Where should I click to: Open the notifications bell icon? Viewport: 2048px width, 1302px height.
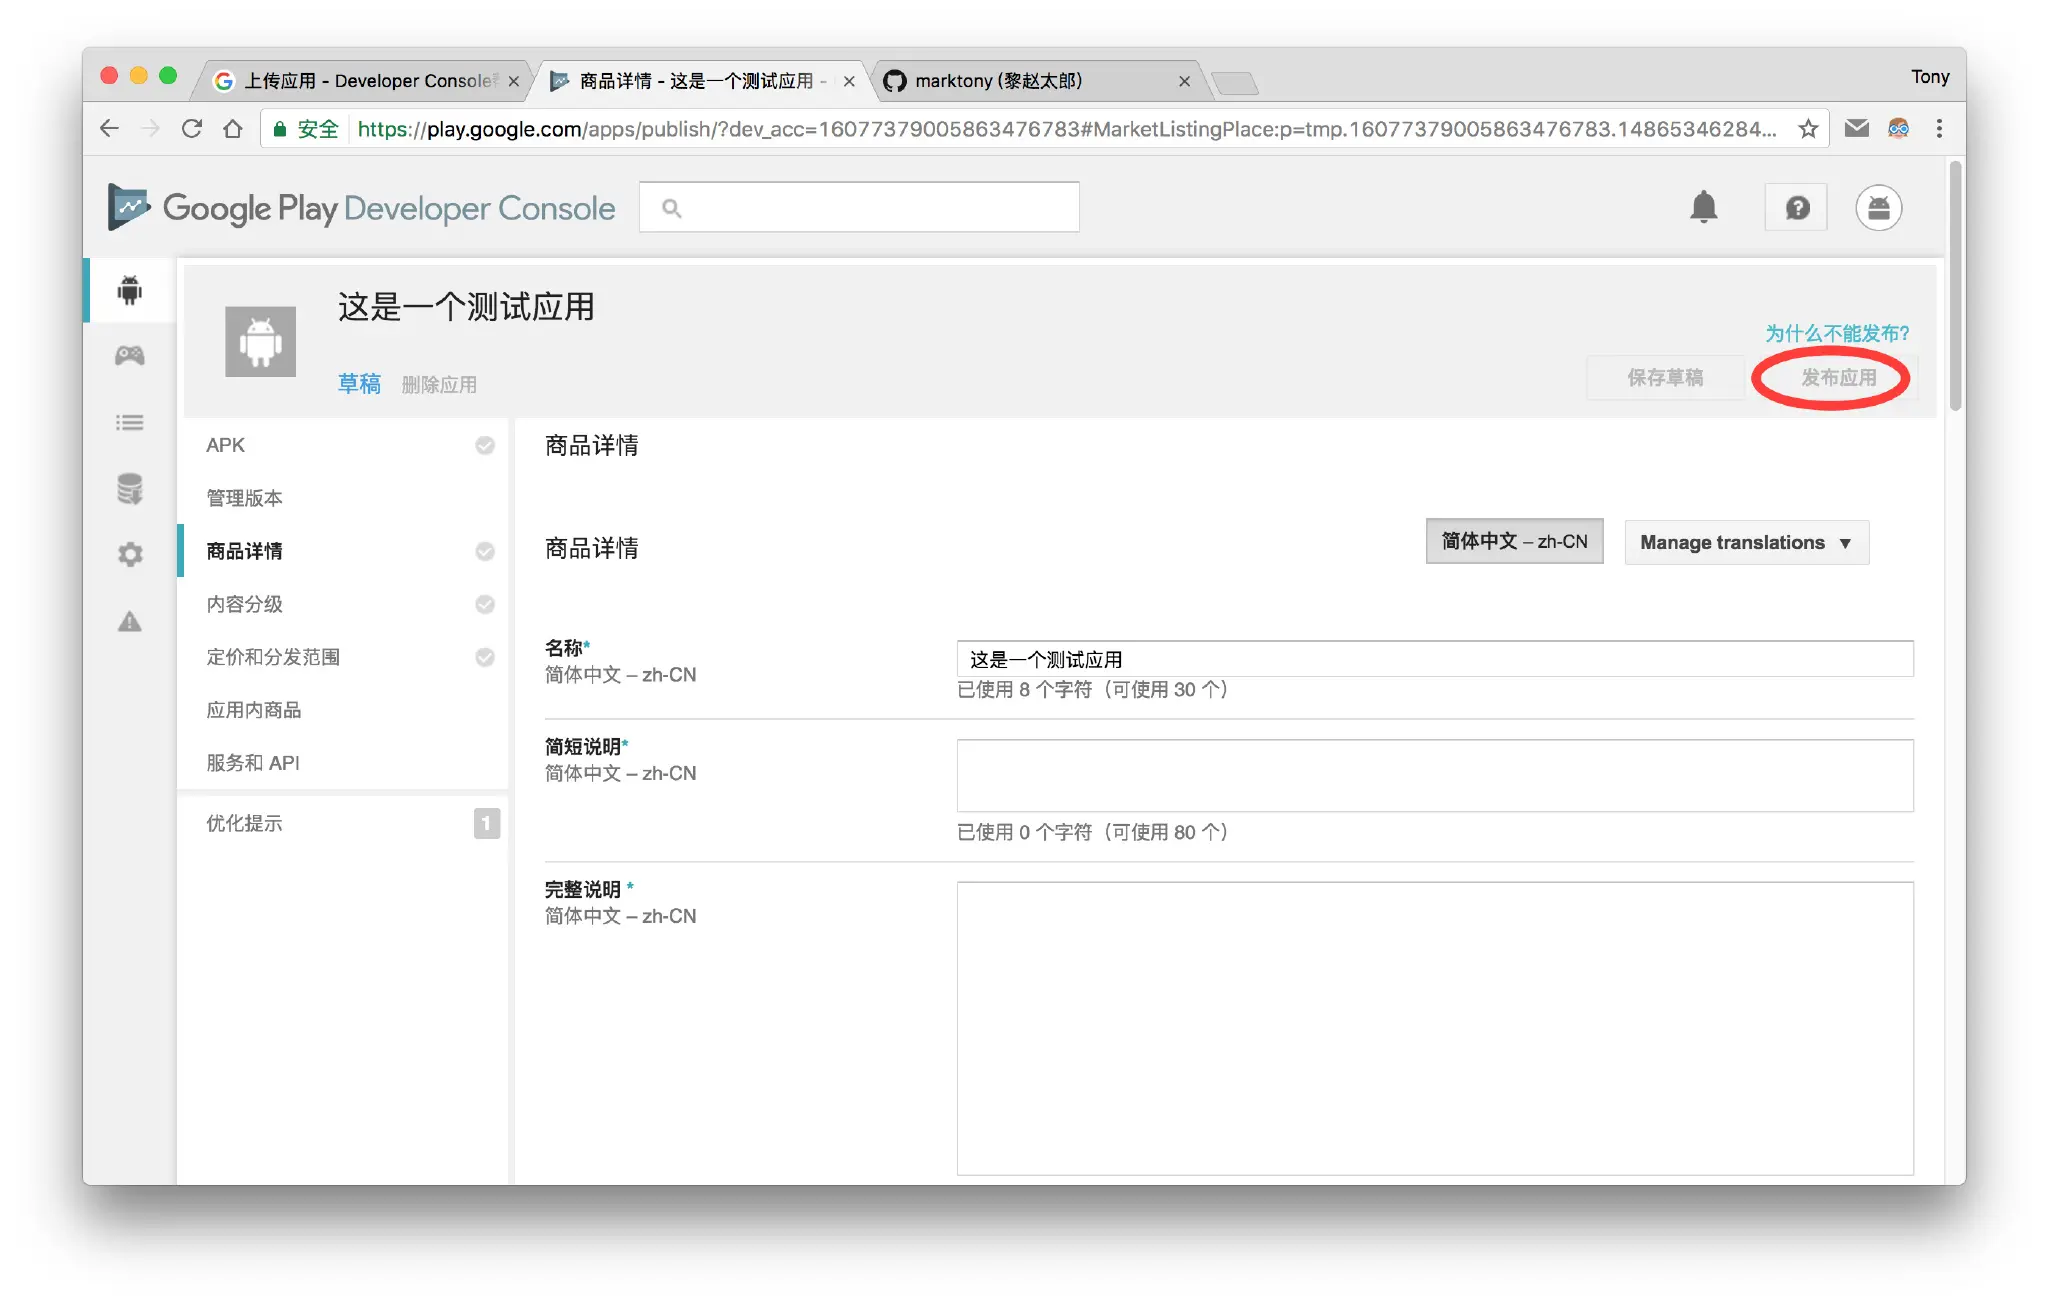coord(1704,207)
